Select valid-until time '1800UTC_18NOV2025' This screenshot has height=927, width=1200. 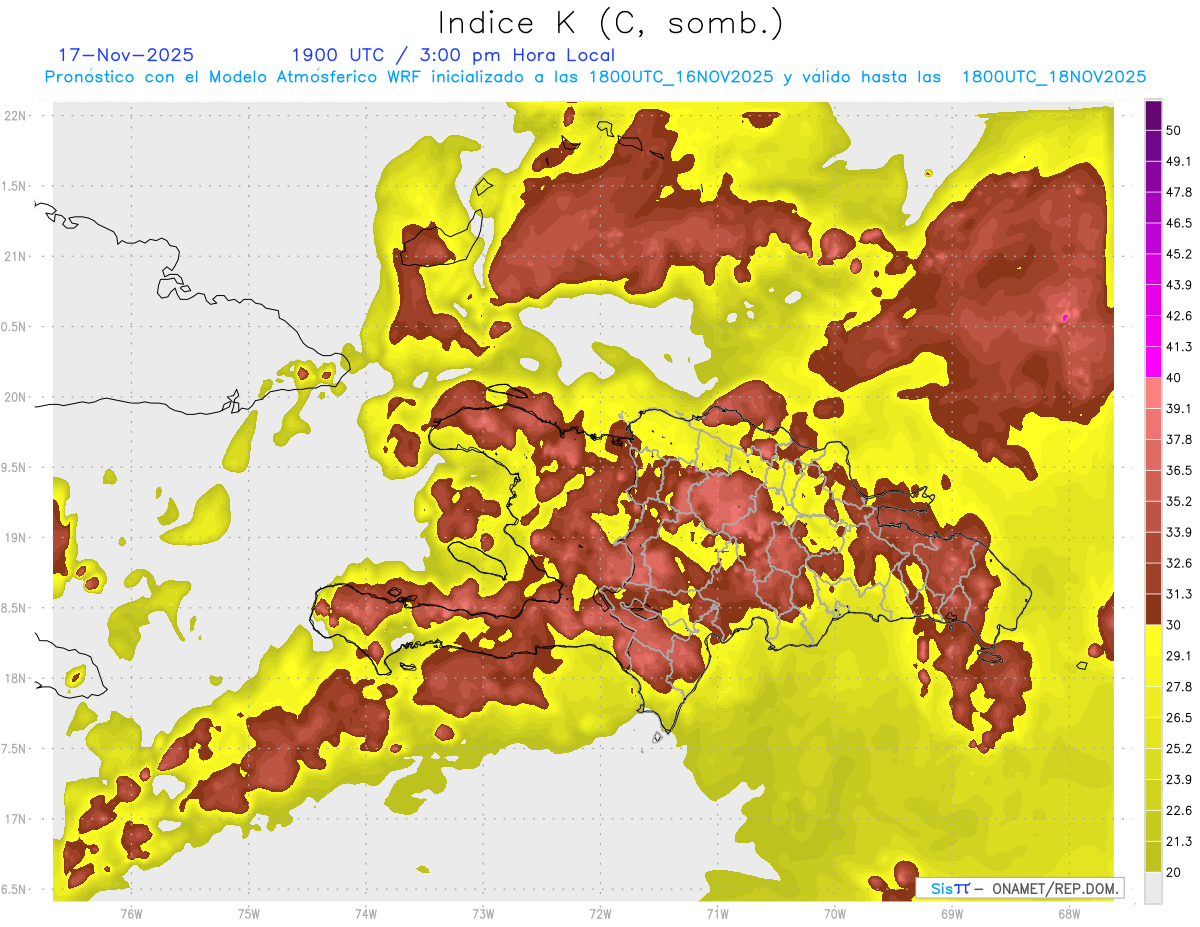pyautogui.click(x=1053, y=77)
